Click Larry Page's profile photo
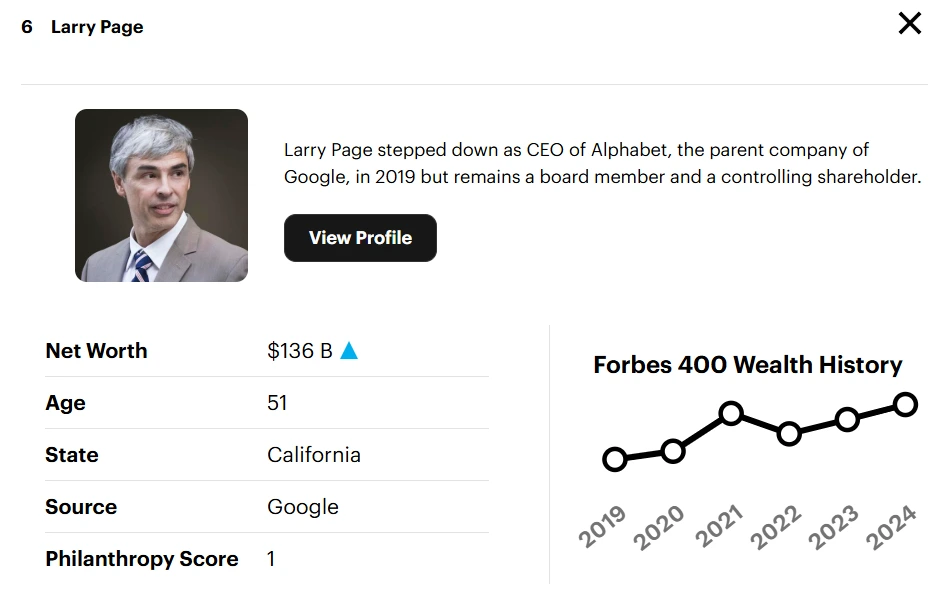Viewport: 949px width, 599px height. (x=161, y=195)
